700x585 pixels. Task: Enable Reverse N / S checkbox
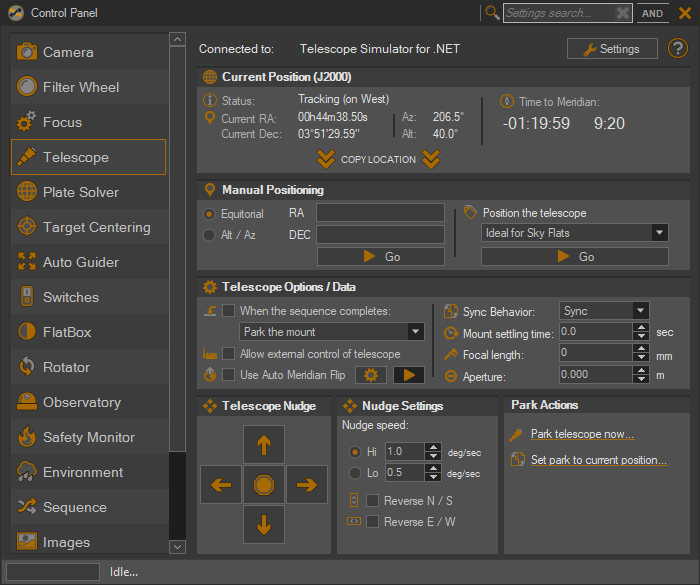[x=372, y=501]
